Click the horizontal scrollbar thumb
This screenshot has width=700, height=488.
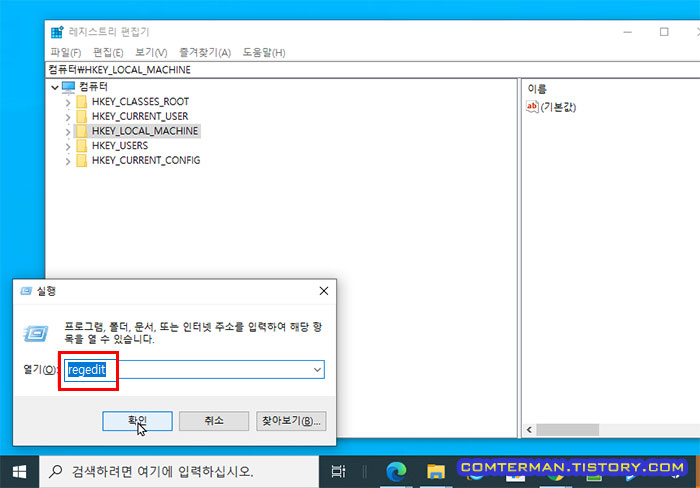point(567,430)
